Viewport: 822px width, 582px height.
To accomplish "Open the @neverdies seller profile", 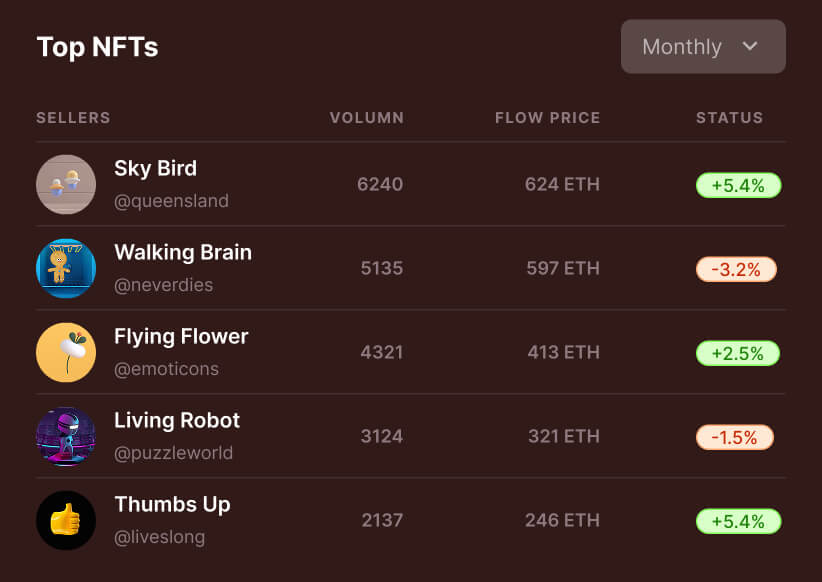I will tap(163, 285).
